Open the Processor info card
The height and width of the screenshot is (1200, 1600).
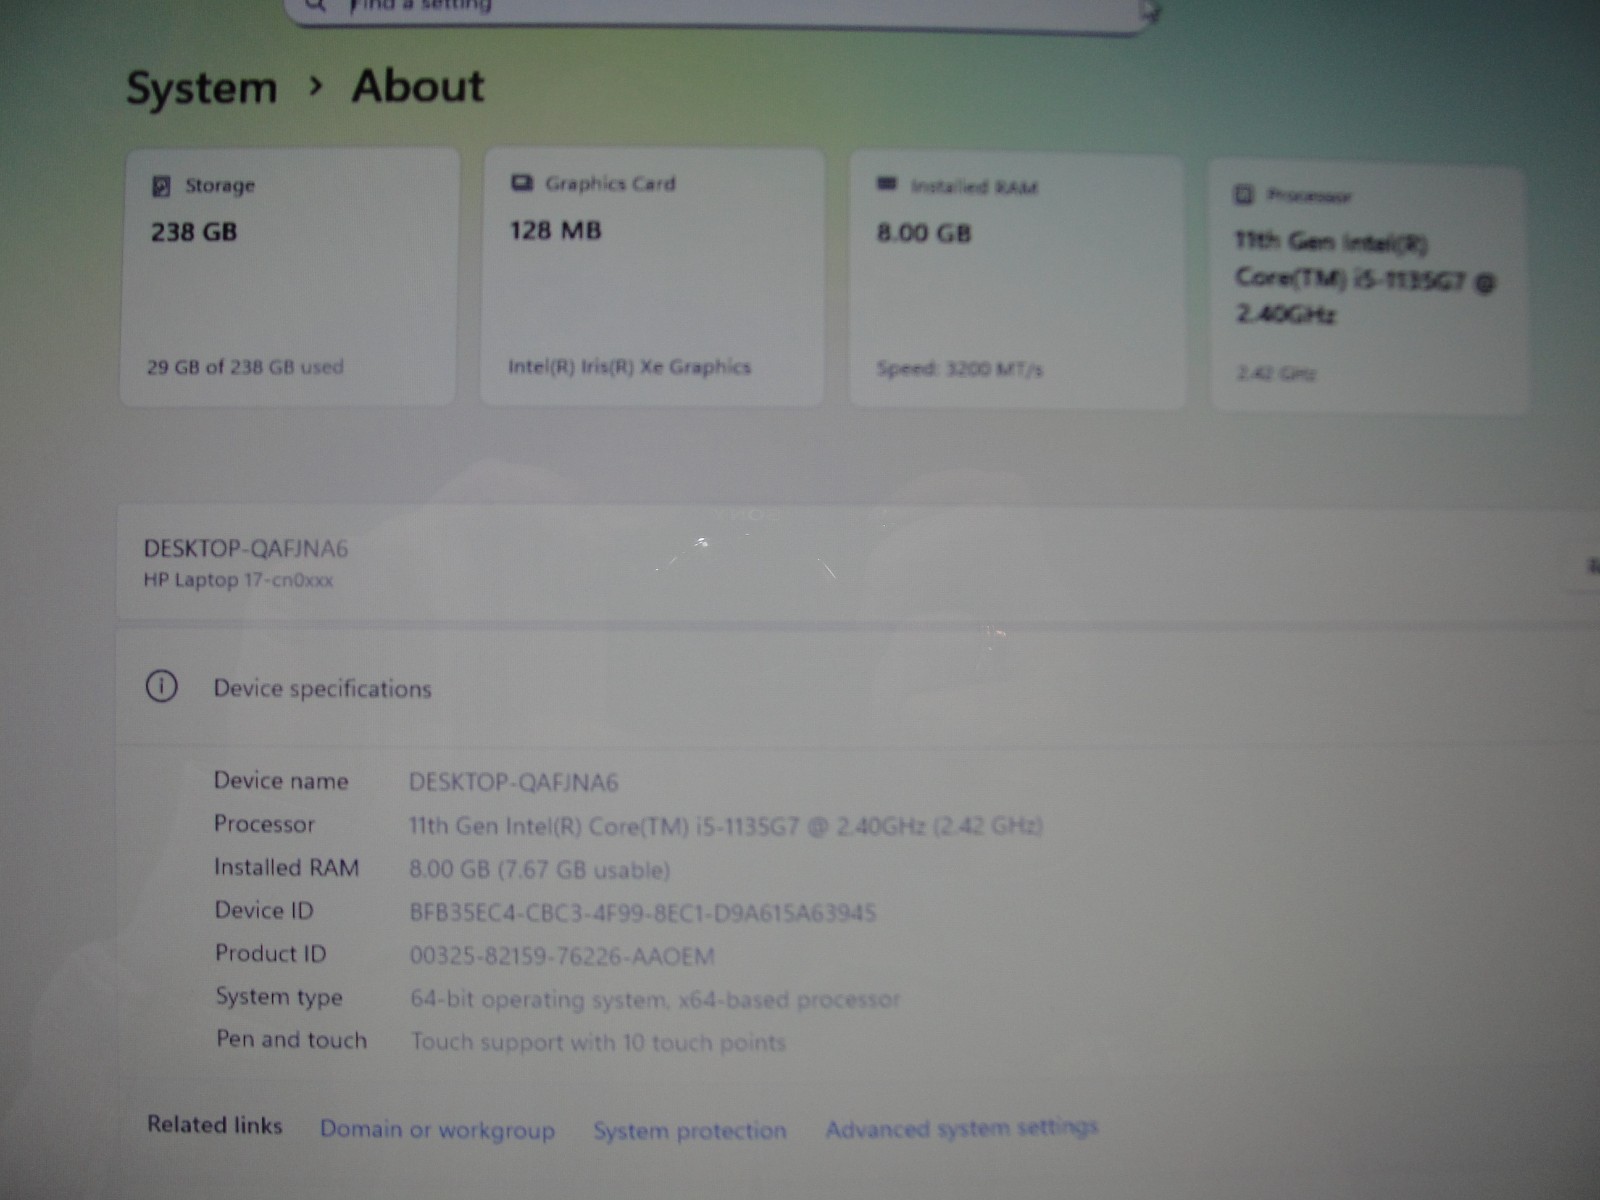(1370, 289)
